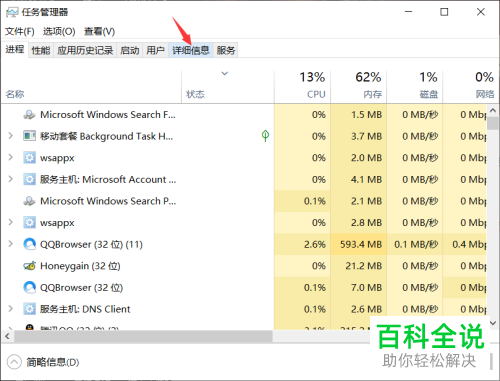The height and width of the screenshot is (381, 500).
Task: Click the vertical scrollbar thumb
Action: point(493,123)
